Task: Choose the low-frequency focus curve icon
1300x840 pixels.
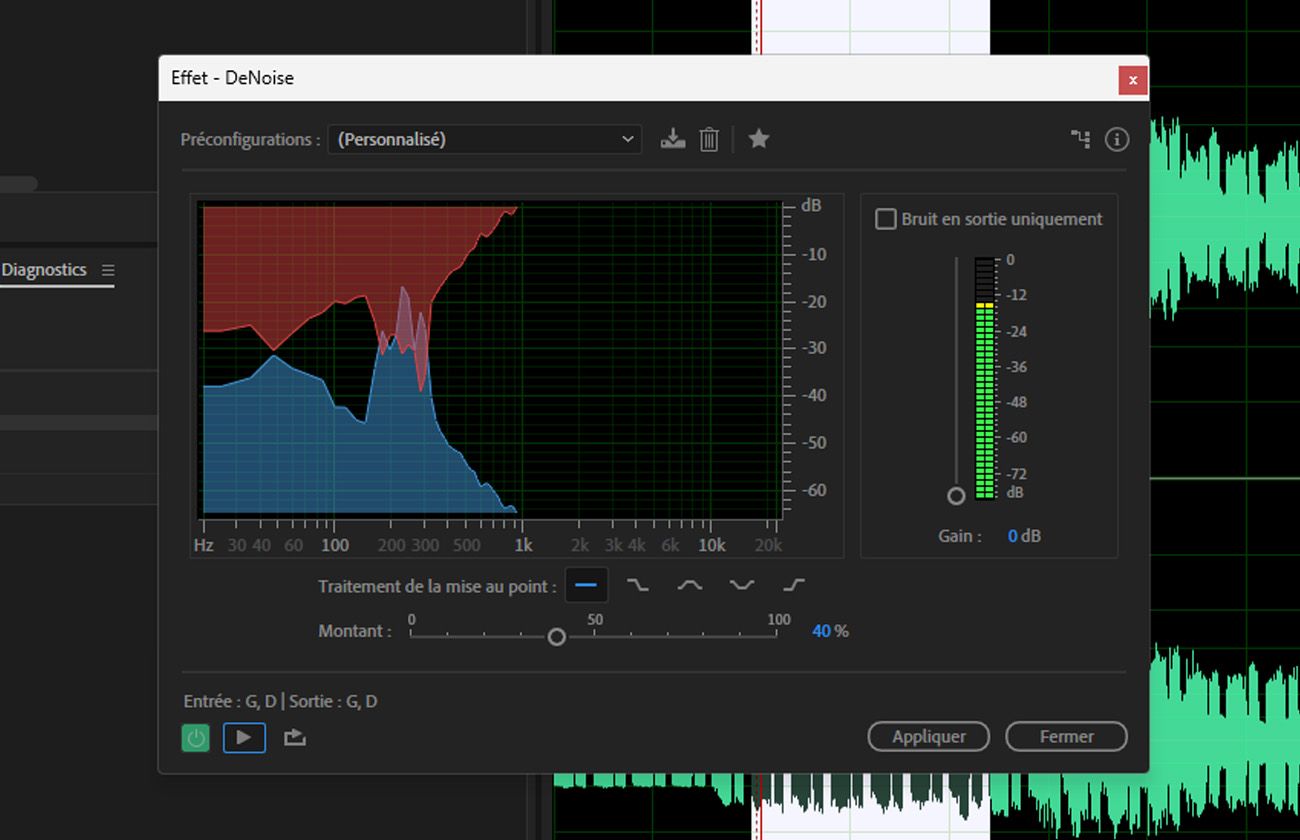Action: (638, 585)
